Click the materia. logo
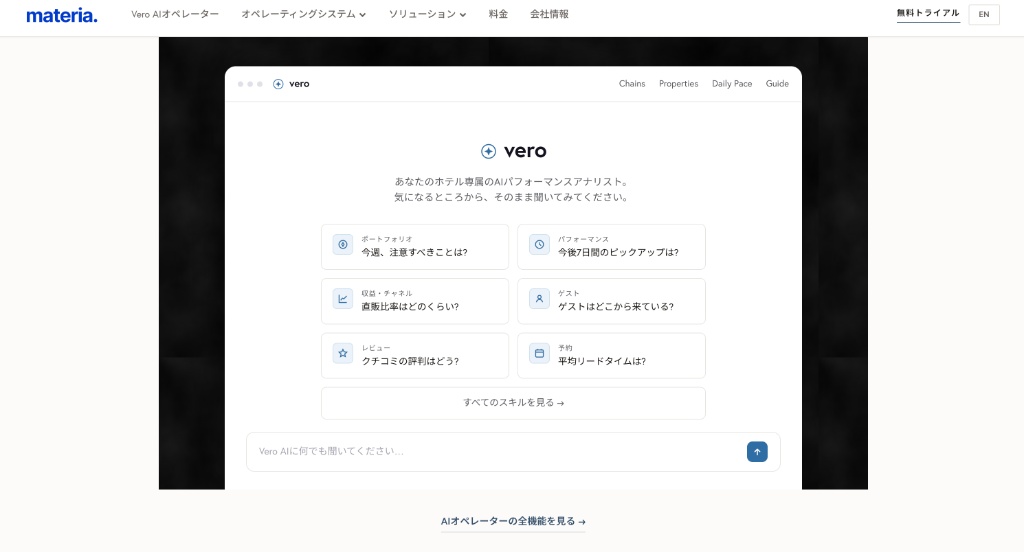 61,15
